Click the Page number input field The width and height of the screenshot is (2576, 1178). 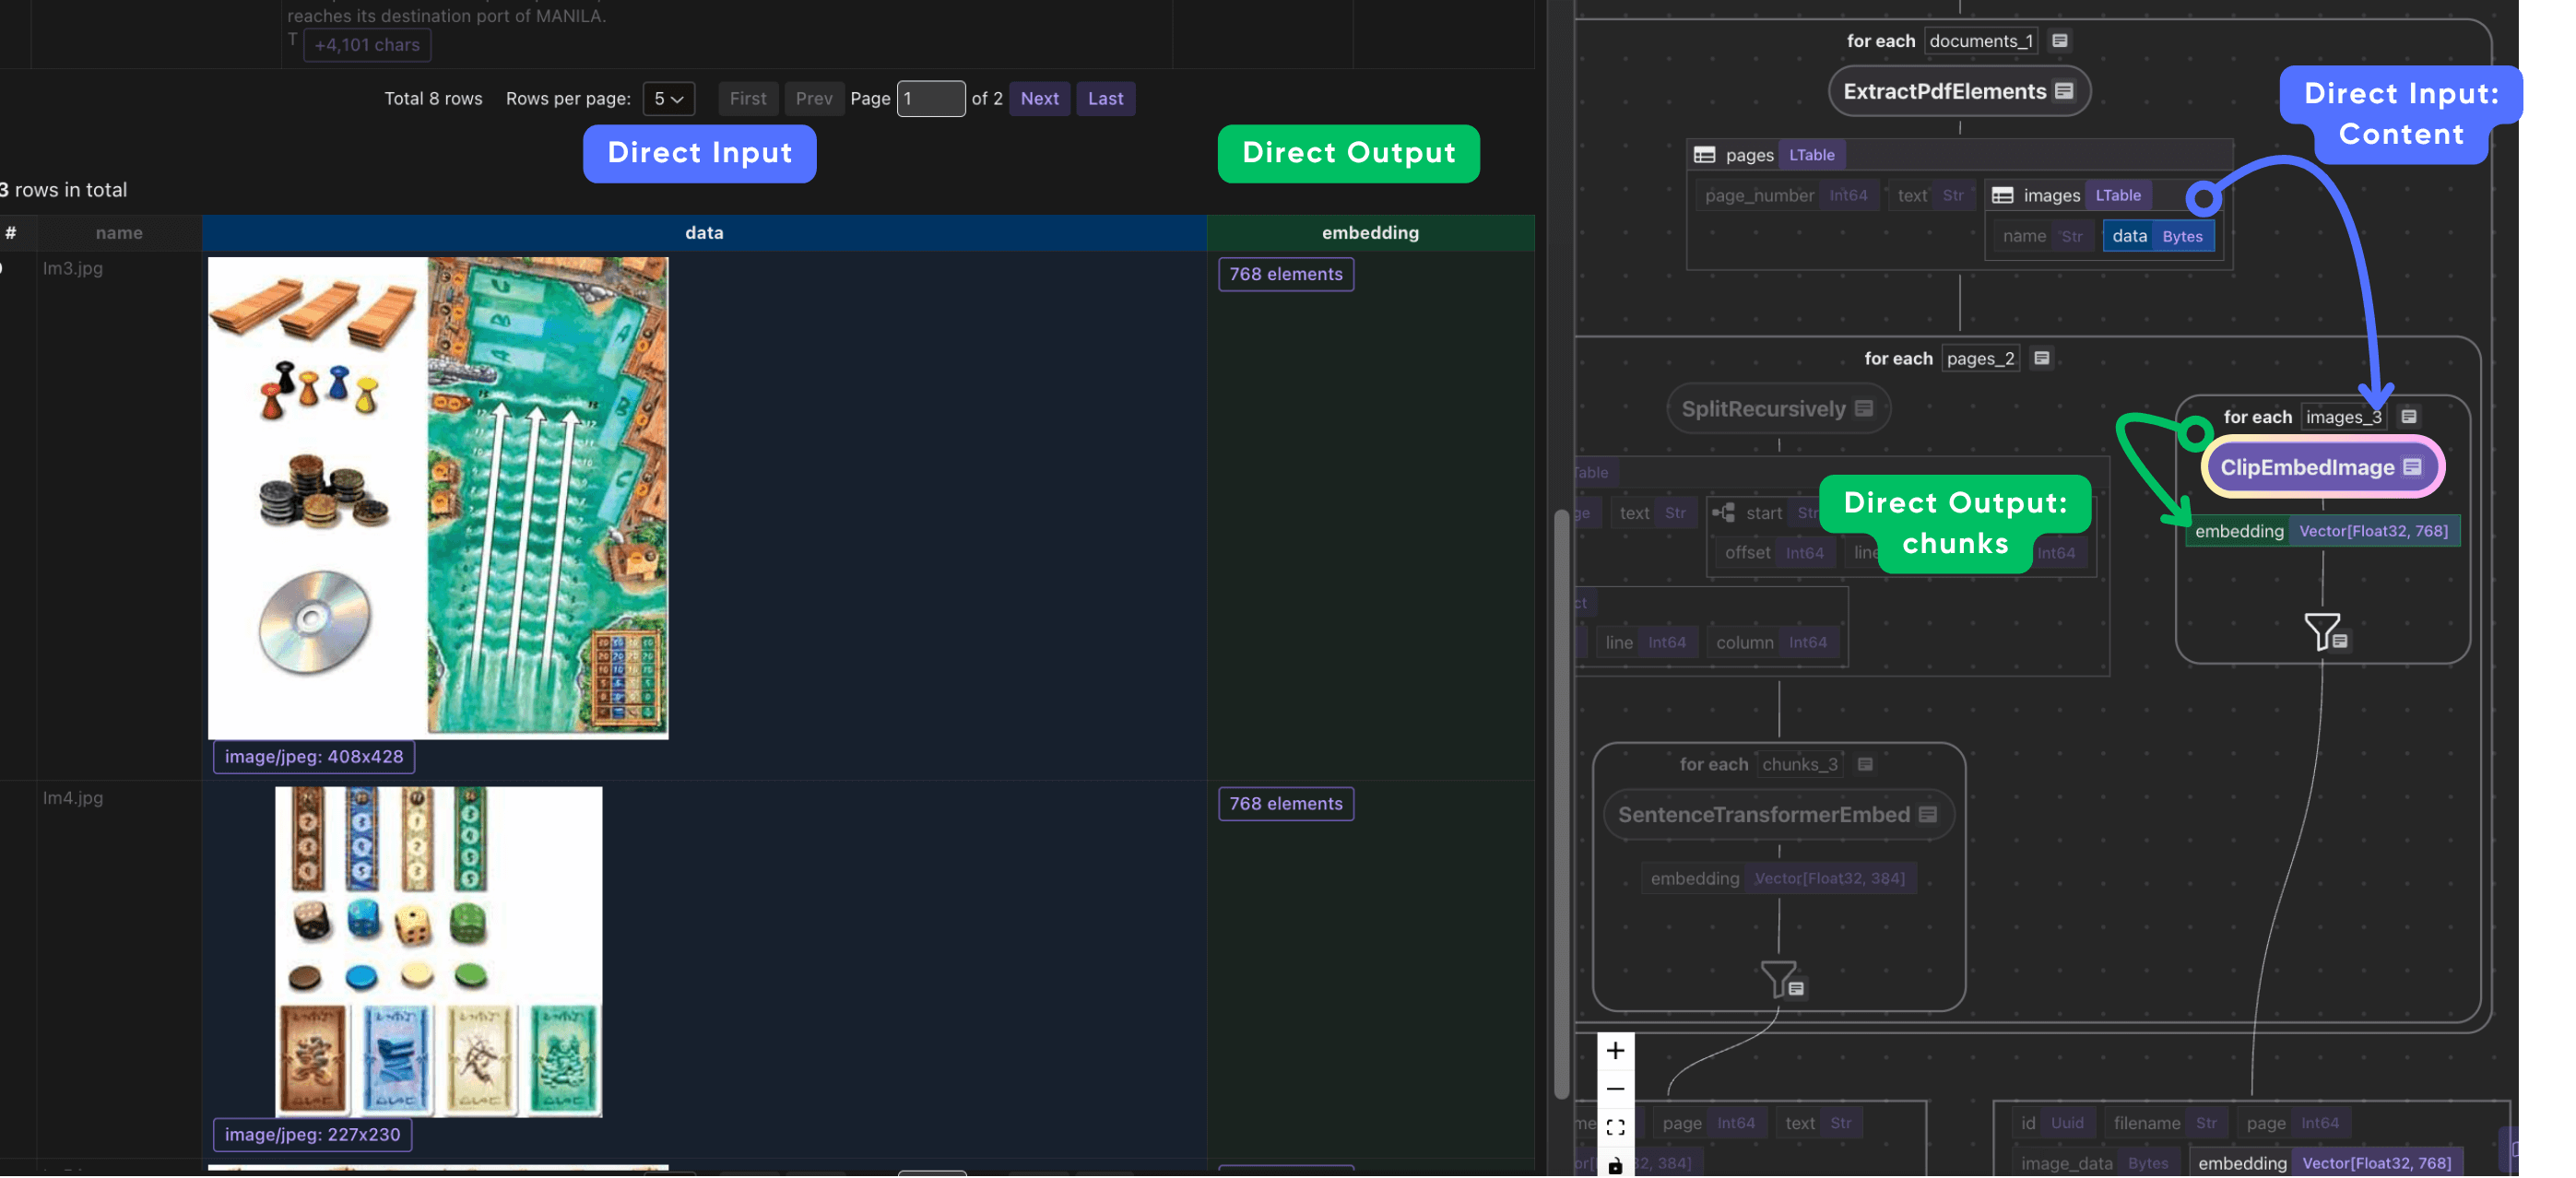[930, 98]
